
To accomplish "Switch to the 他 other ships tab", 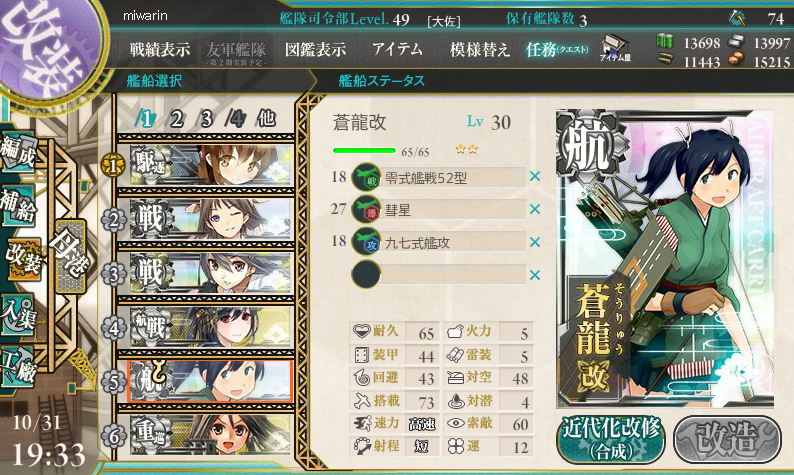I will pos(266,118).
